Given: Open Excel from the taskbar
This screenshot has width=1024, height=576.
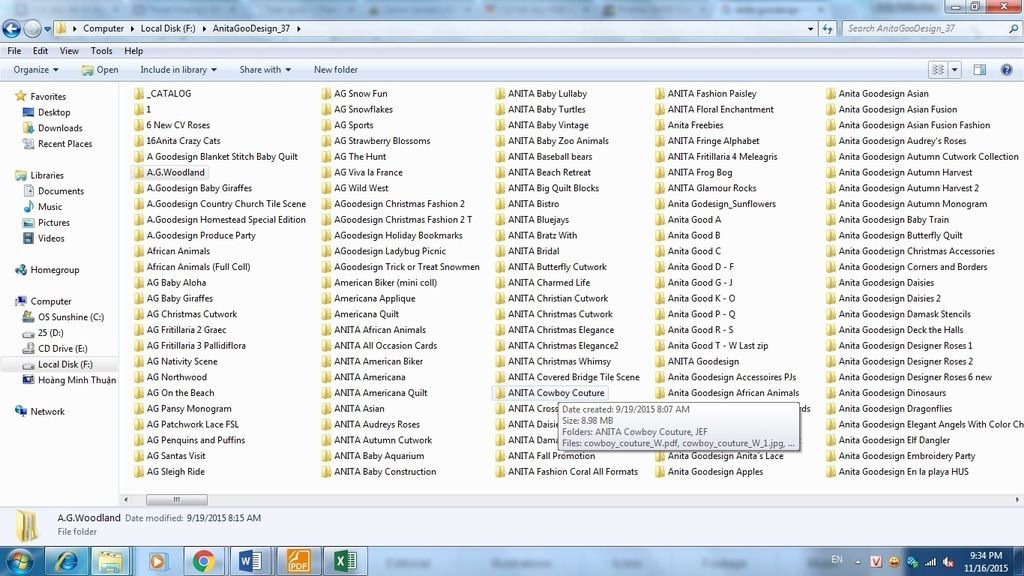Looking at the screenshot, I should tap(345, 561).
